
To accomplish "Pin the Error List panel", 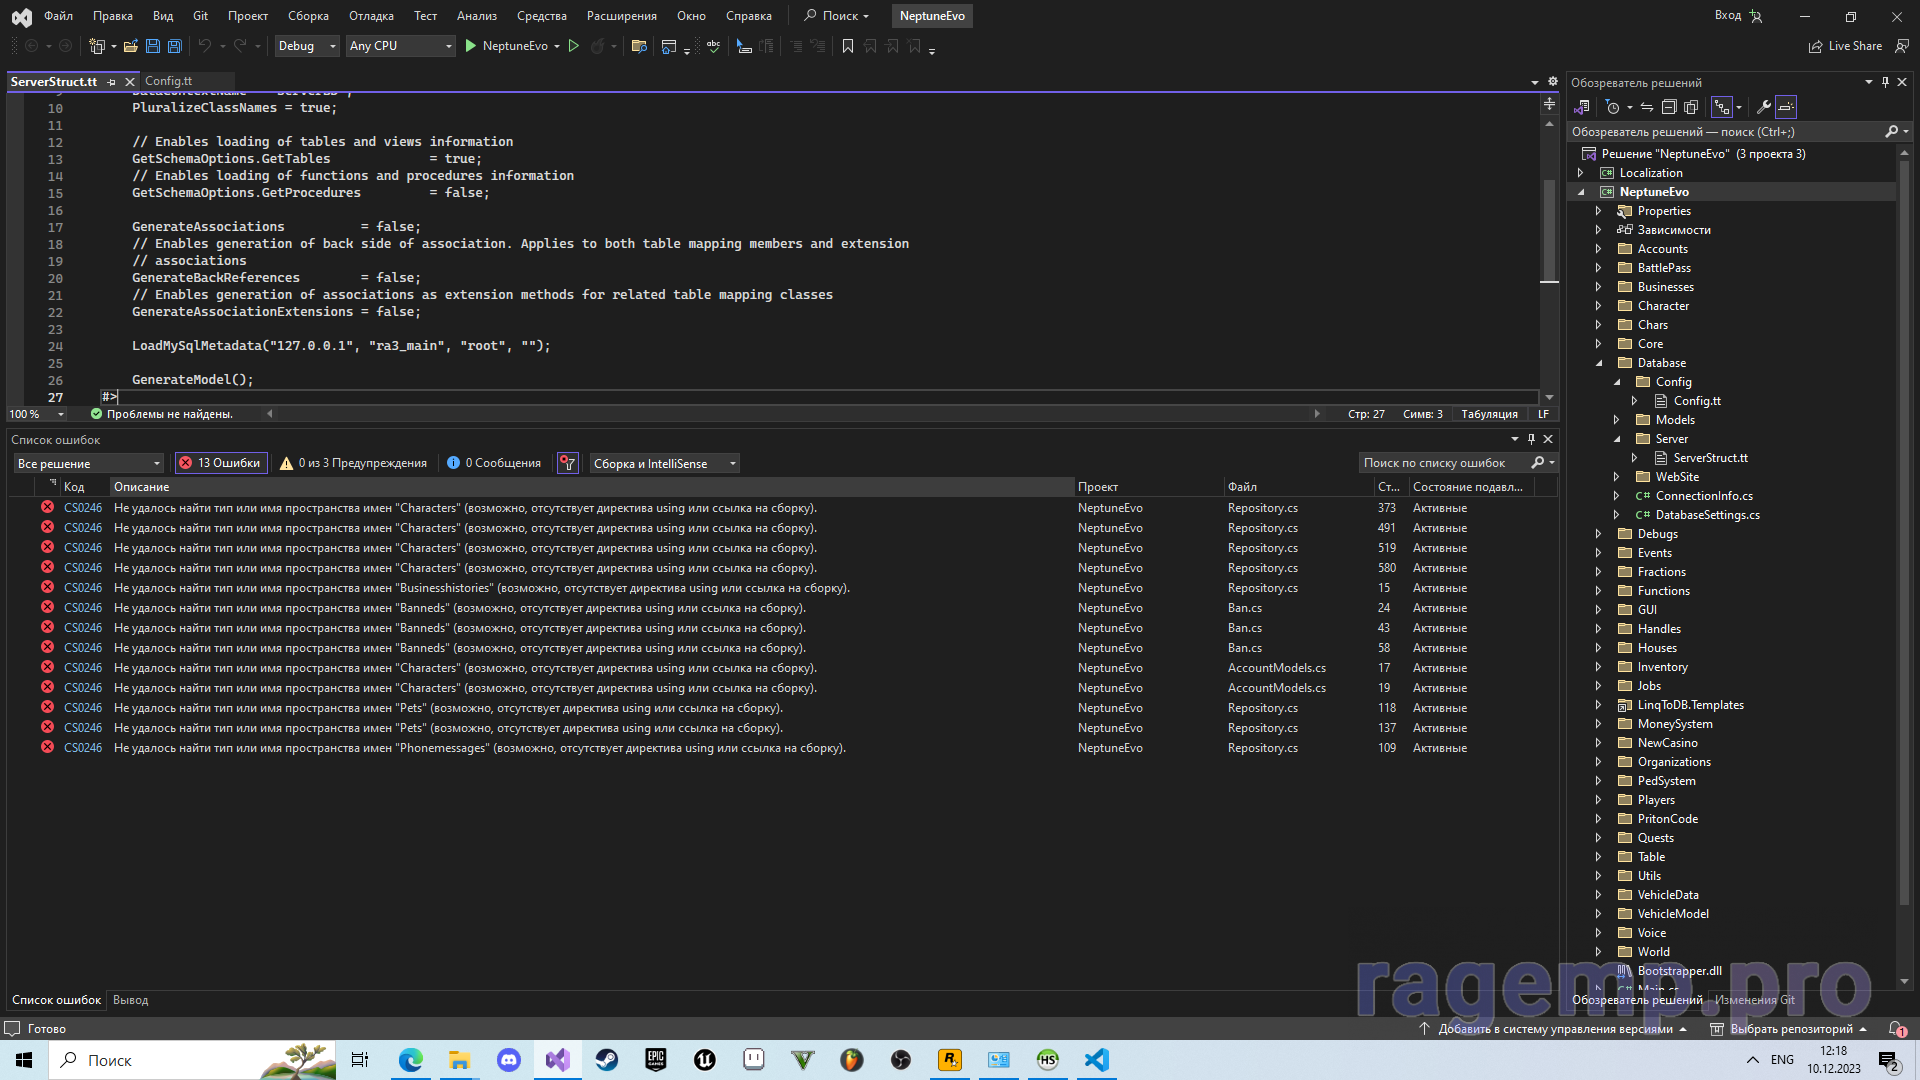I will [1531, 439].
